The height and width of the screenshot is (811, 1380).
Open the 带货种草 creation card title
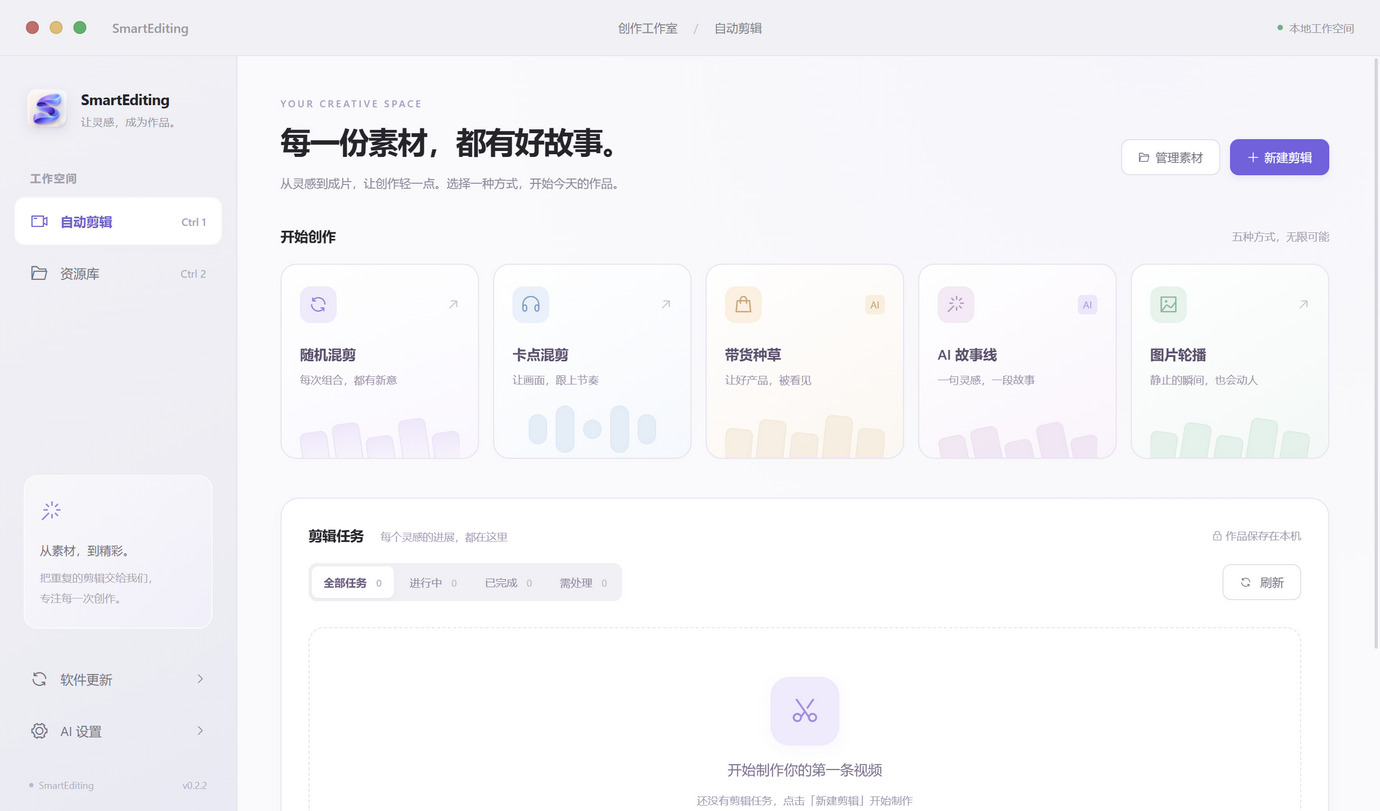click(x=753, y=355)
